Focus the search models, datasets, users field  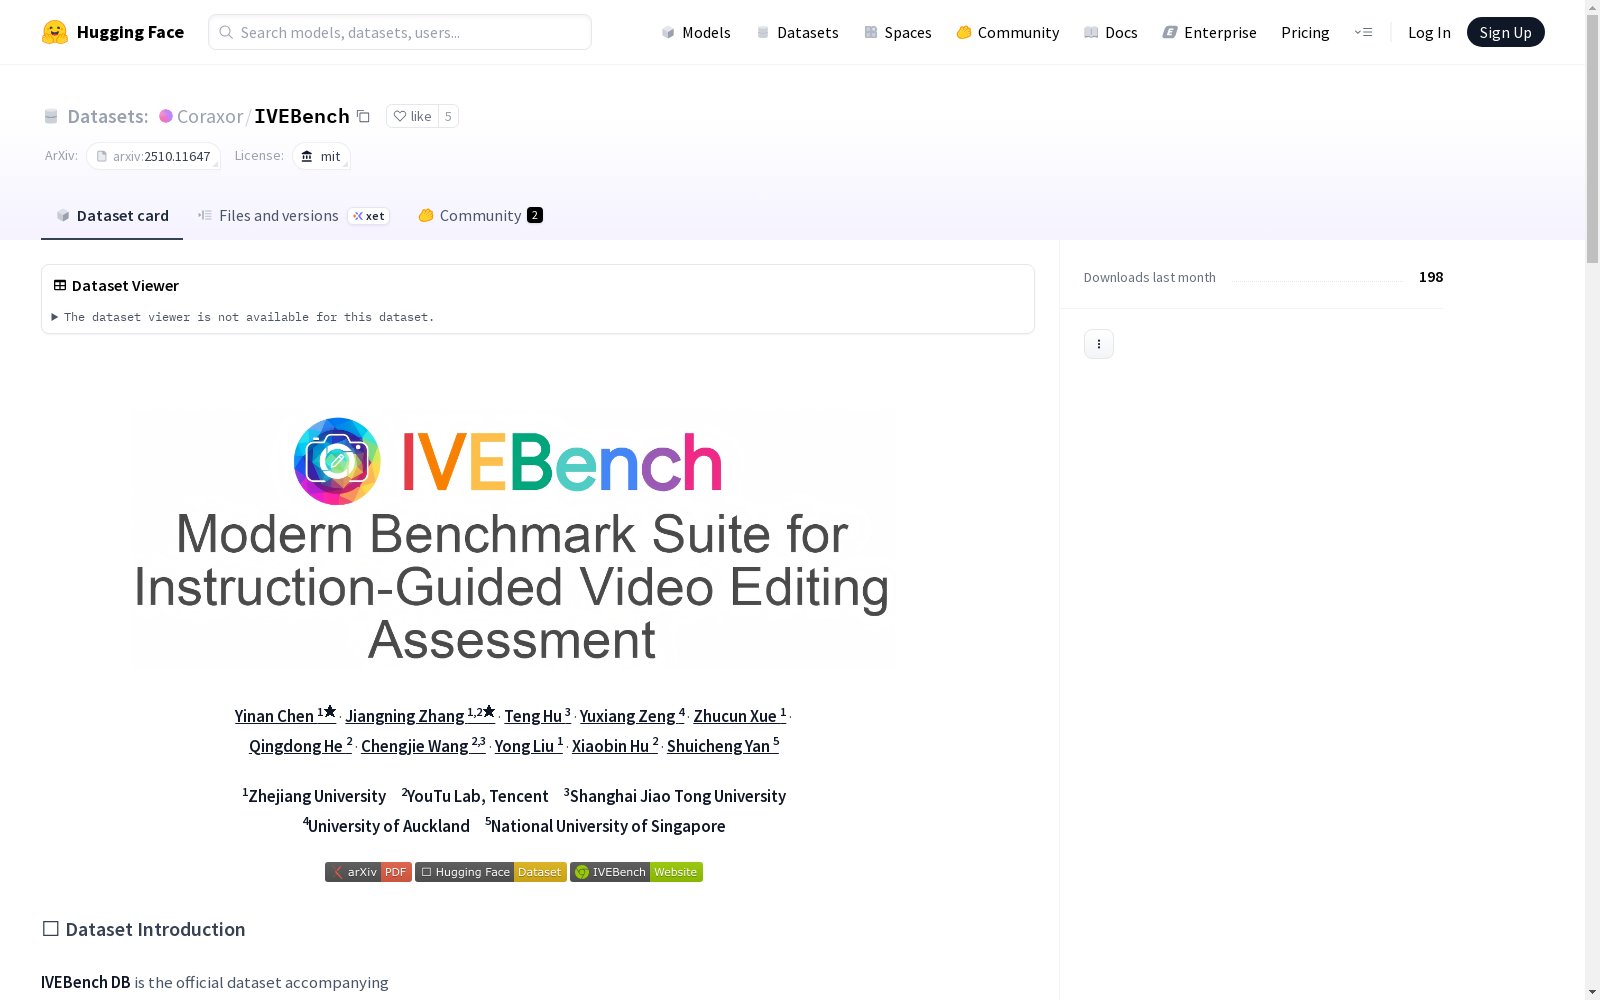tap(400, 32)
